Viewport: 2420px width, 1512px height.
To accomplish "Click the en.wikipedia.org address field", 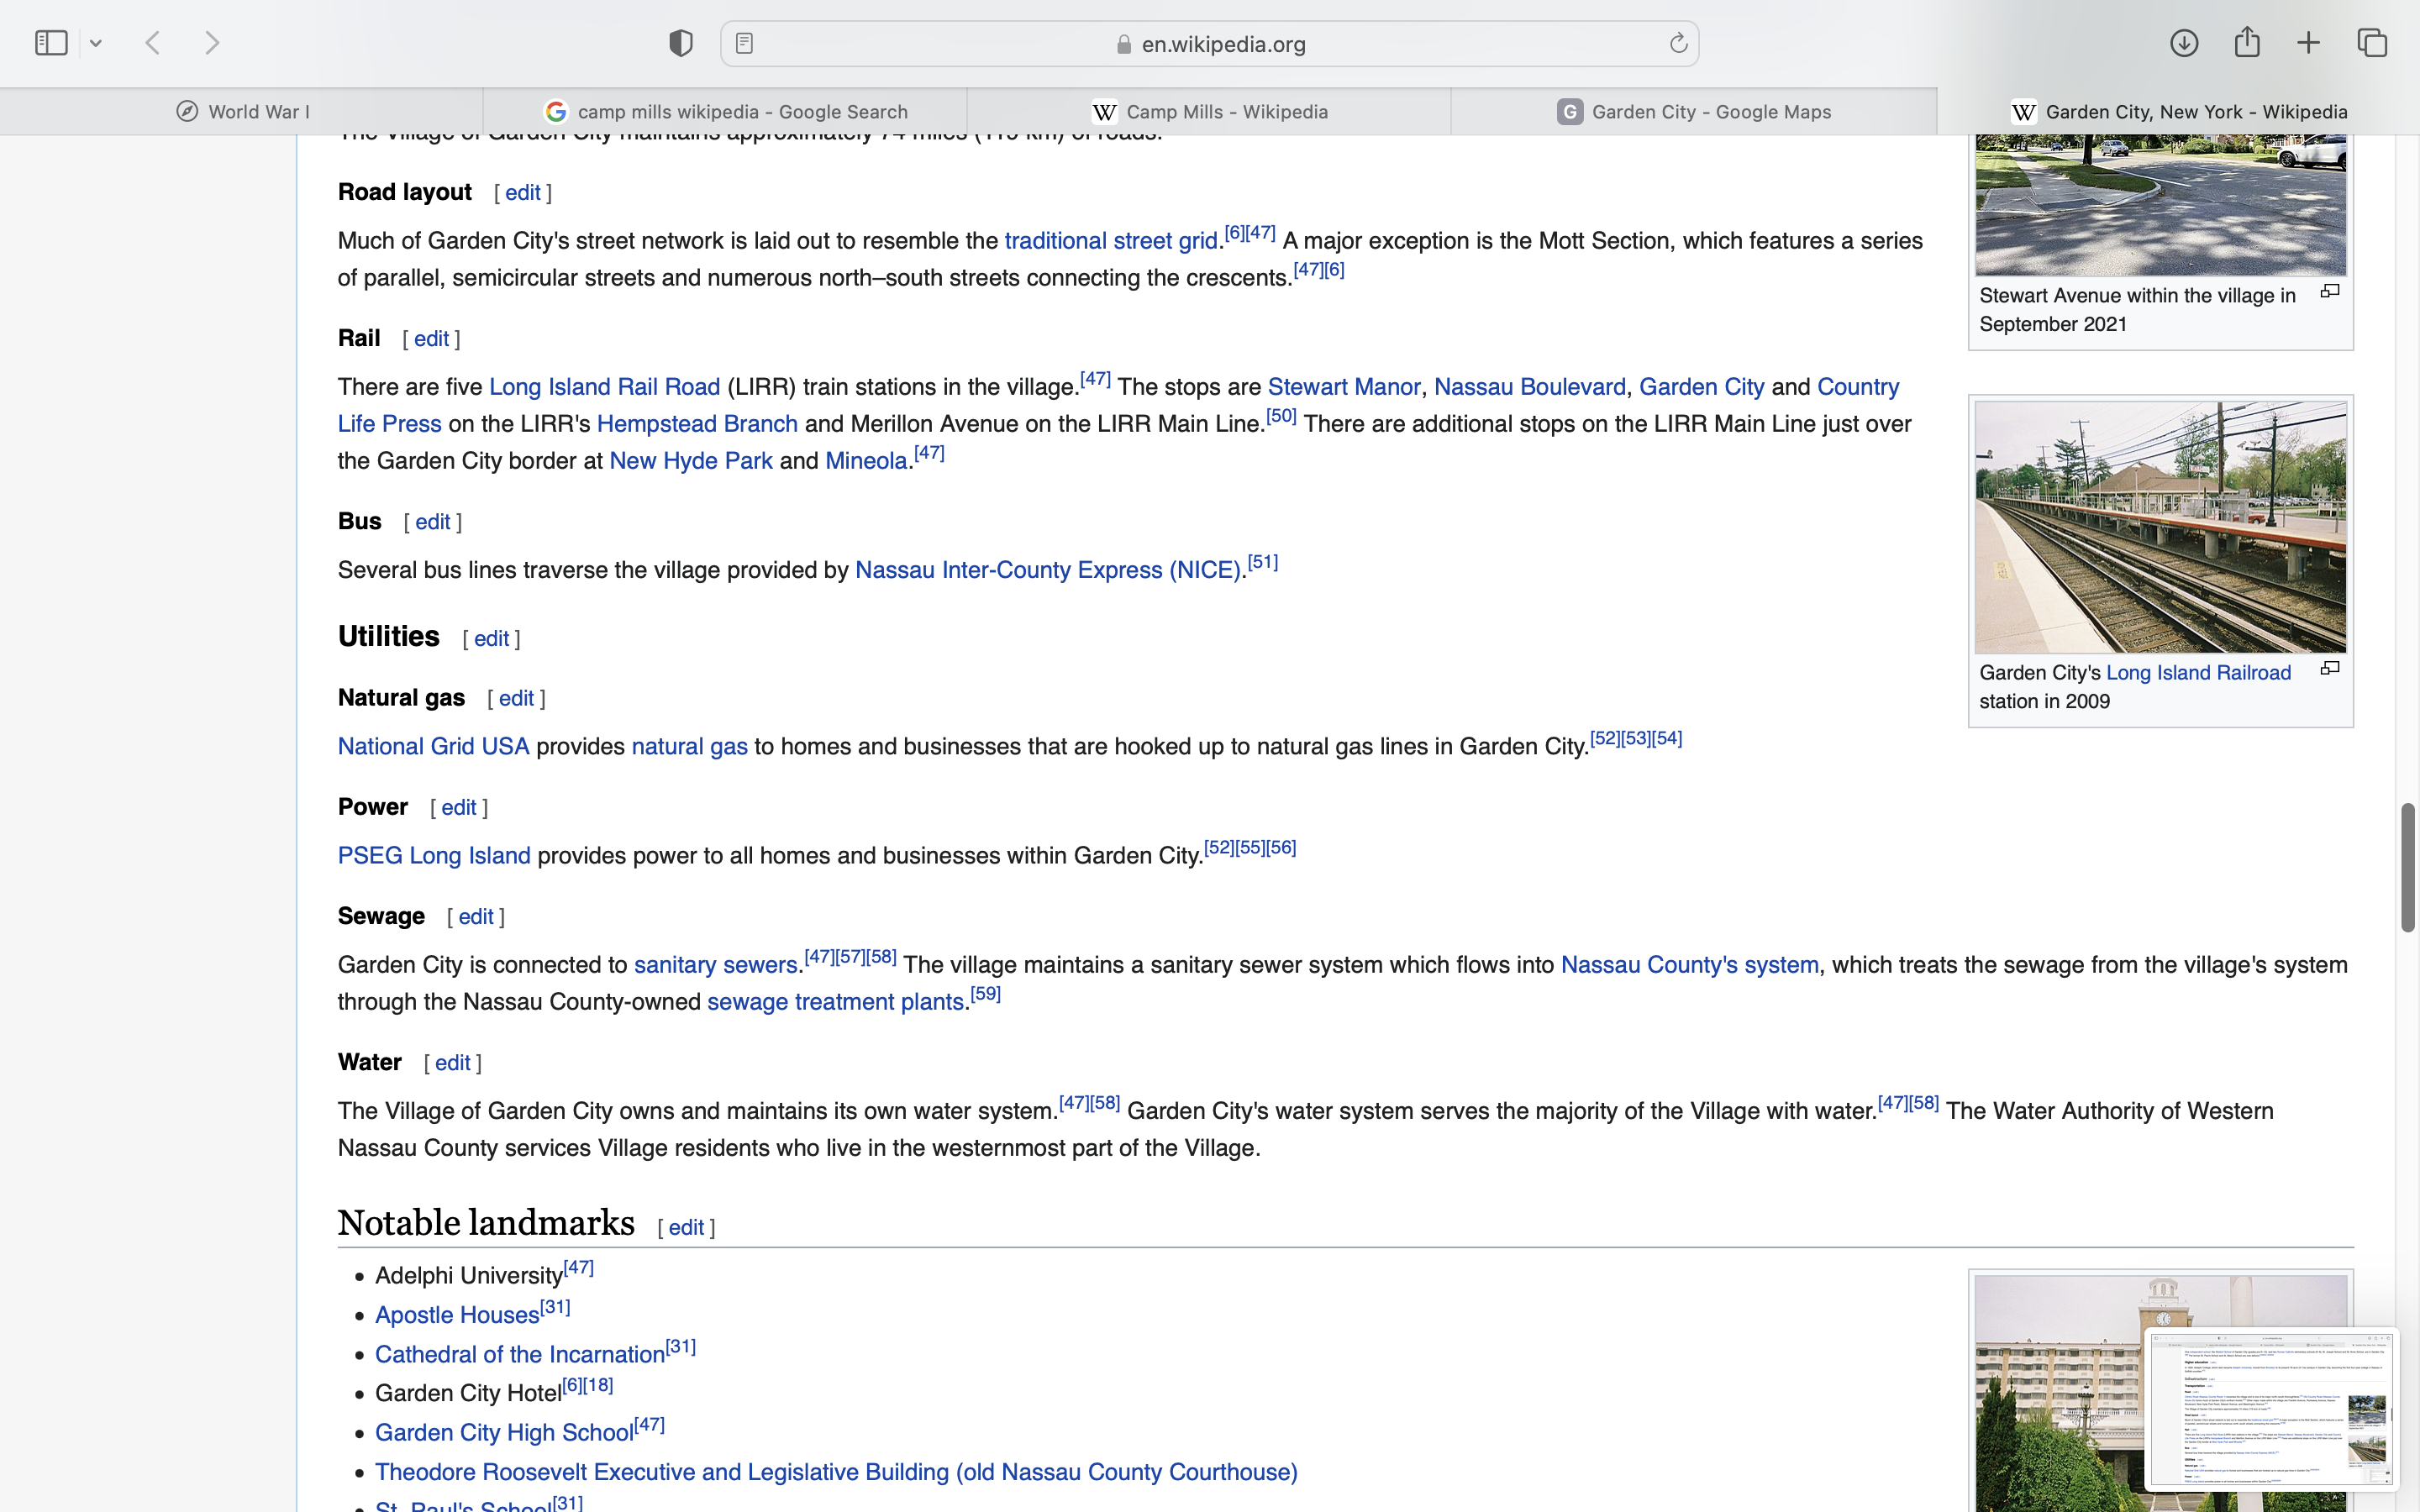I will (1222, 44).
